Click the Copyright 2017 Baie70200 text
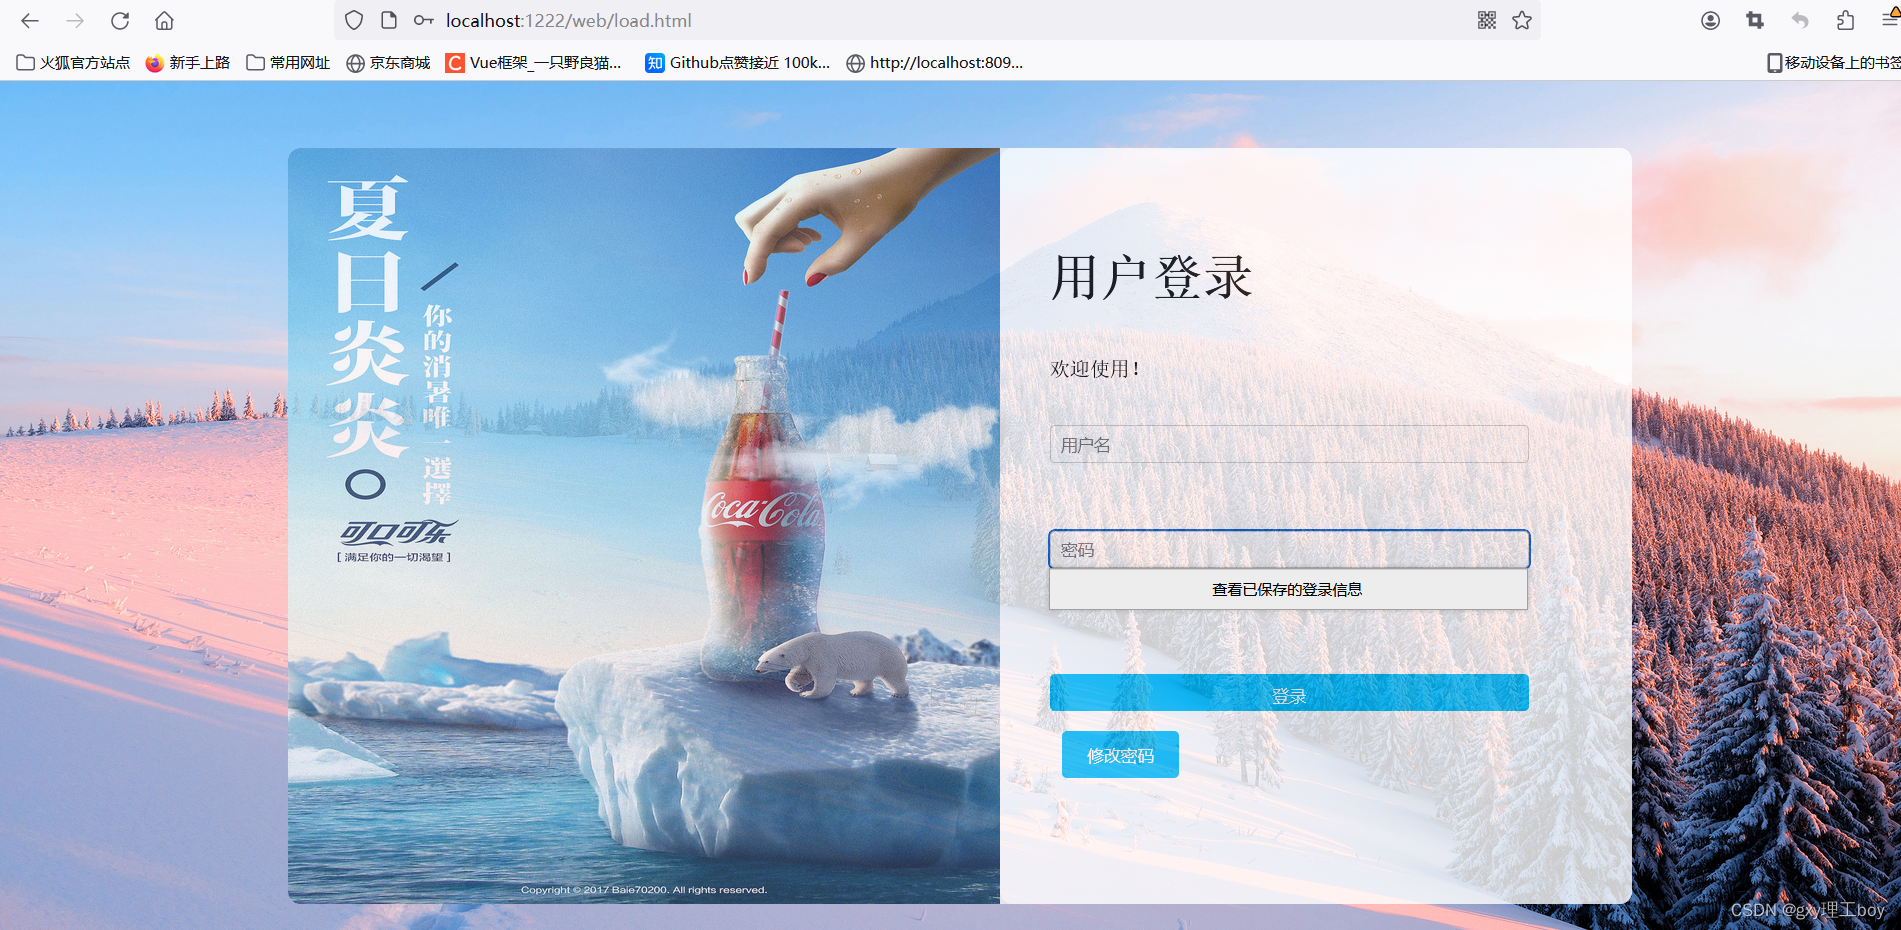This screenshot has height=930, width=1901. click(x=644, y=889)
